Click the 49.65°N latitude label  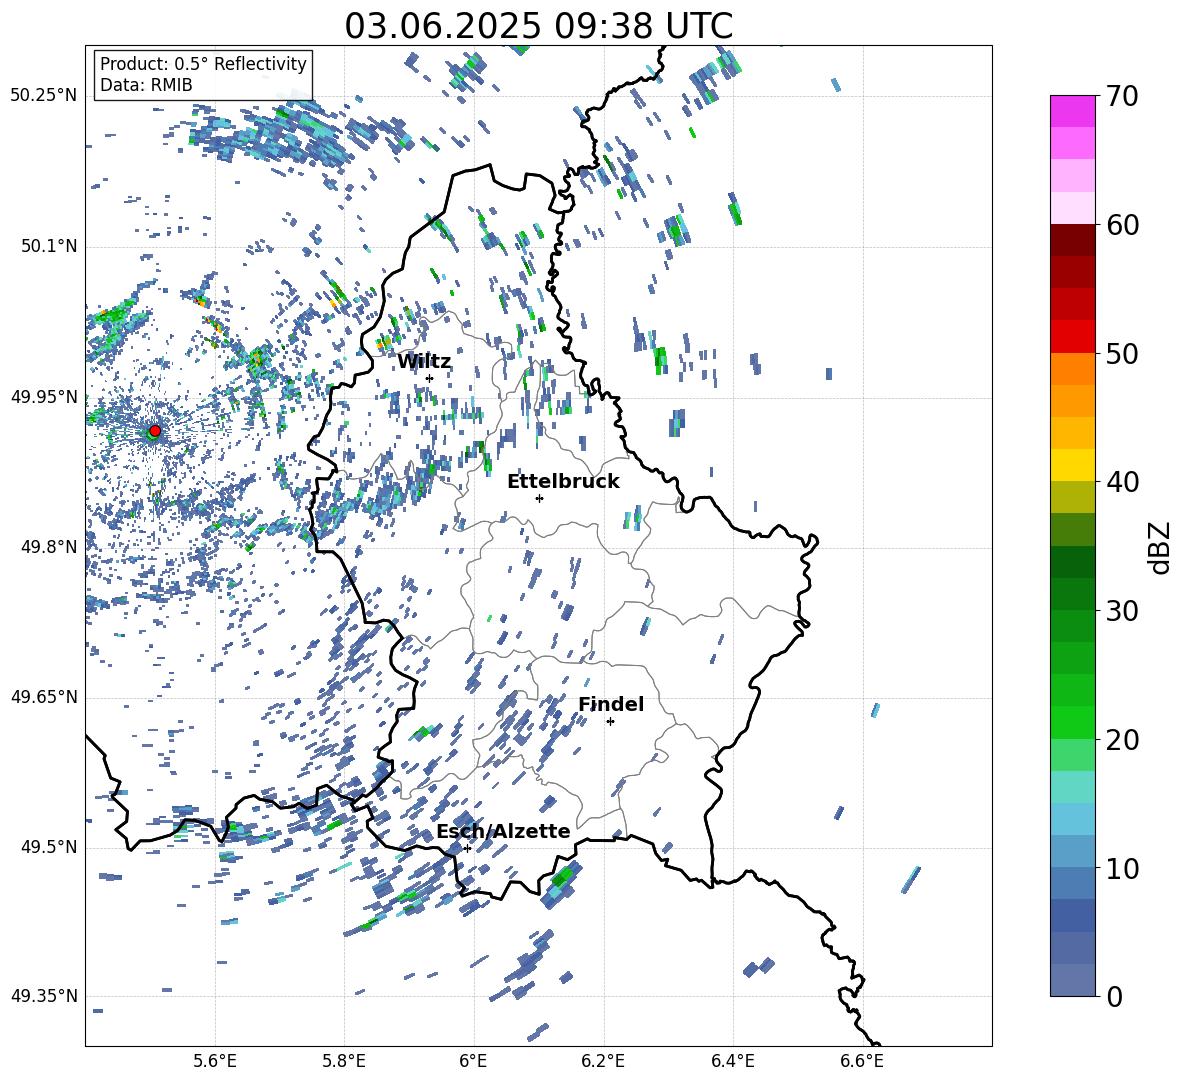tap(44, 697)
